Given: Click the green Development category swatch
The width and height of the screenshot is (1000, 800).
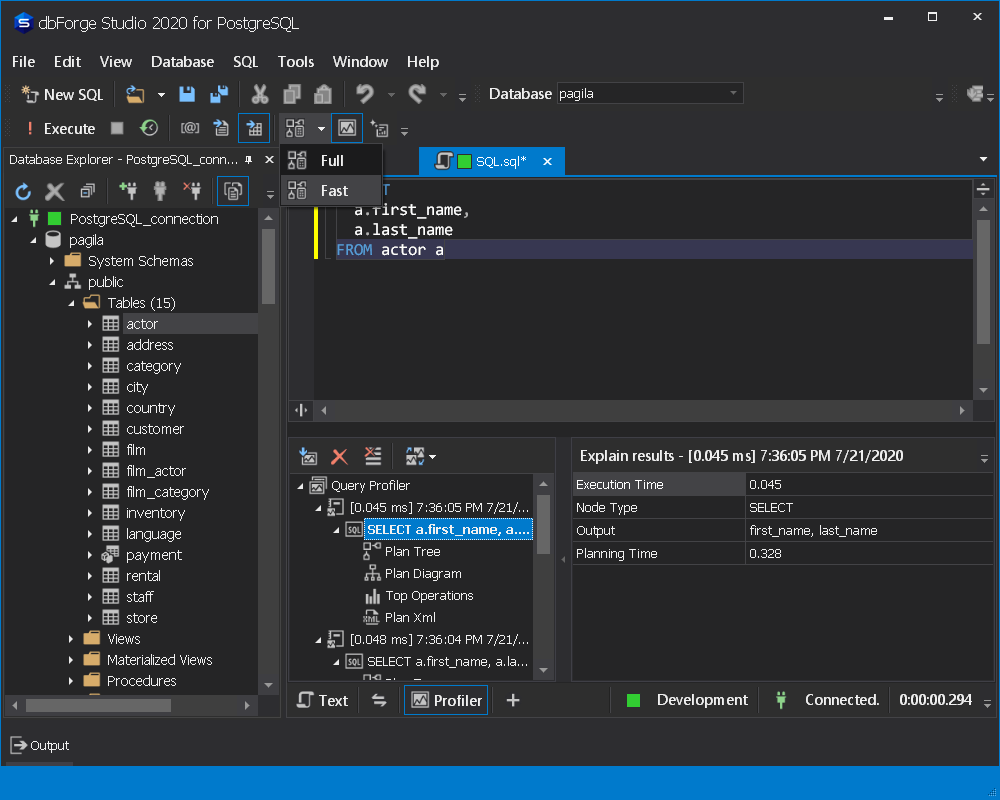Looking at the screenshot, I should point(633,700).
